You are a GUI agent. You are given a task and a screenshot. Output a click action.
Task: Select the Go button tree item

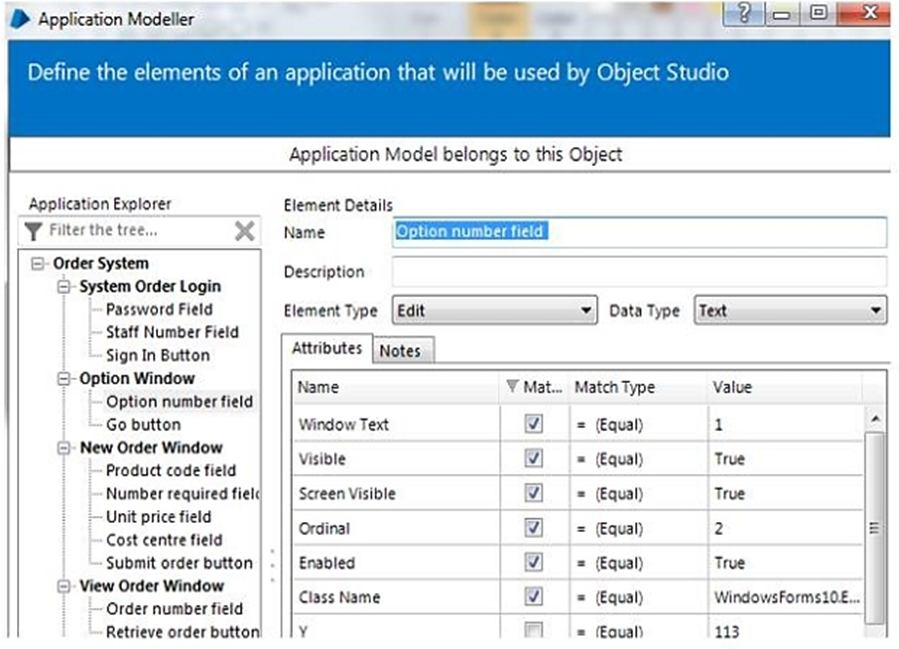[x=143, y=425]
